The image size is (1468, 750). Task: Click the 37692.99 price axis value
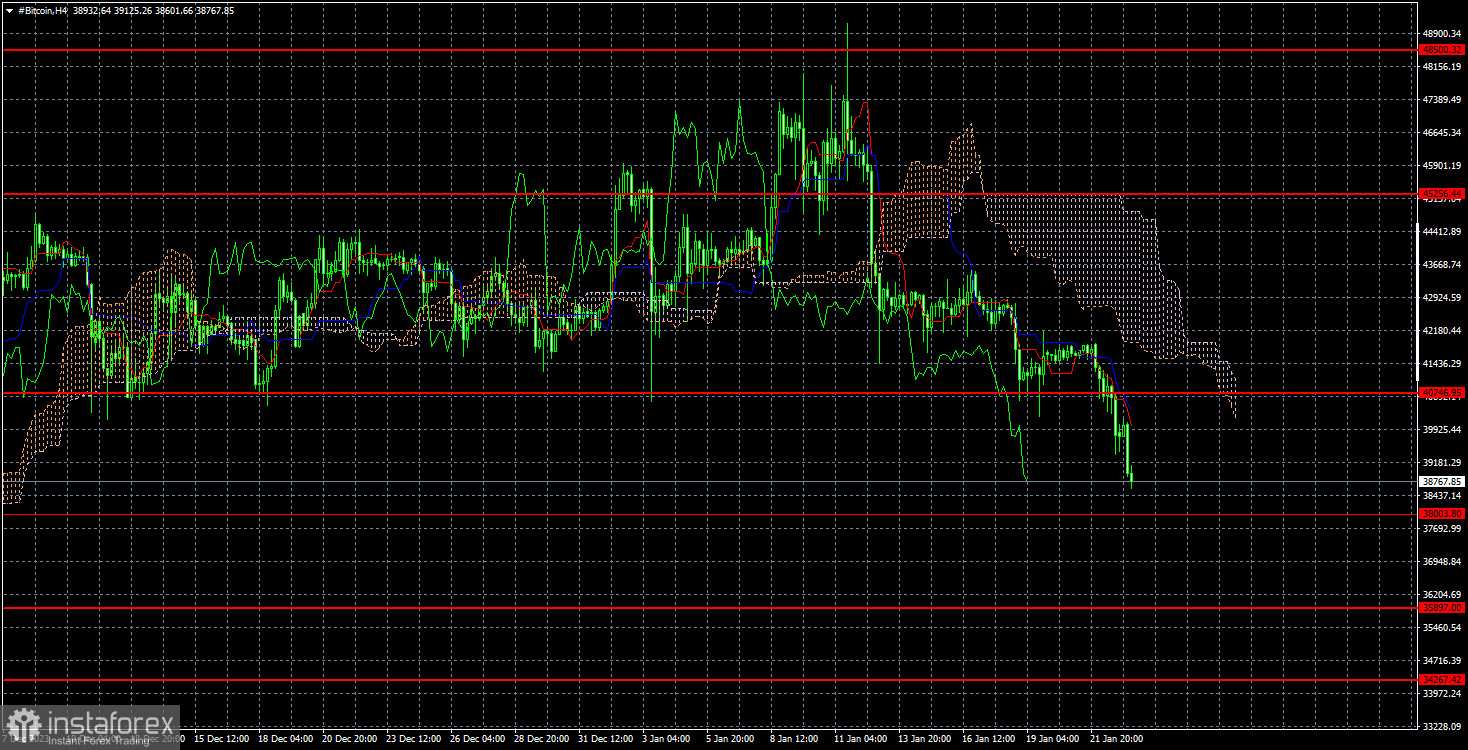click(1442, 529)
